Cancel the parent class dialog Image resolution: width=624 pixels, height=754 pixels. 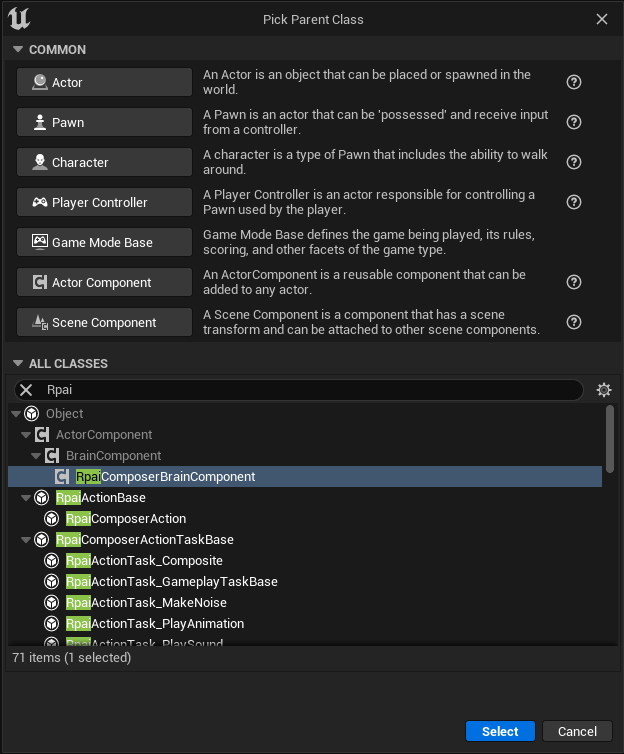pos(577,731)
